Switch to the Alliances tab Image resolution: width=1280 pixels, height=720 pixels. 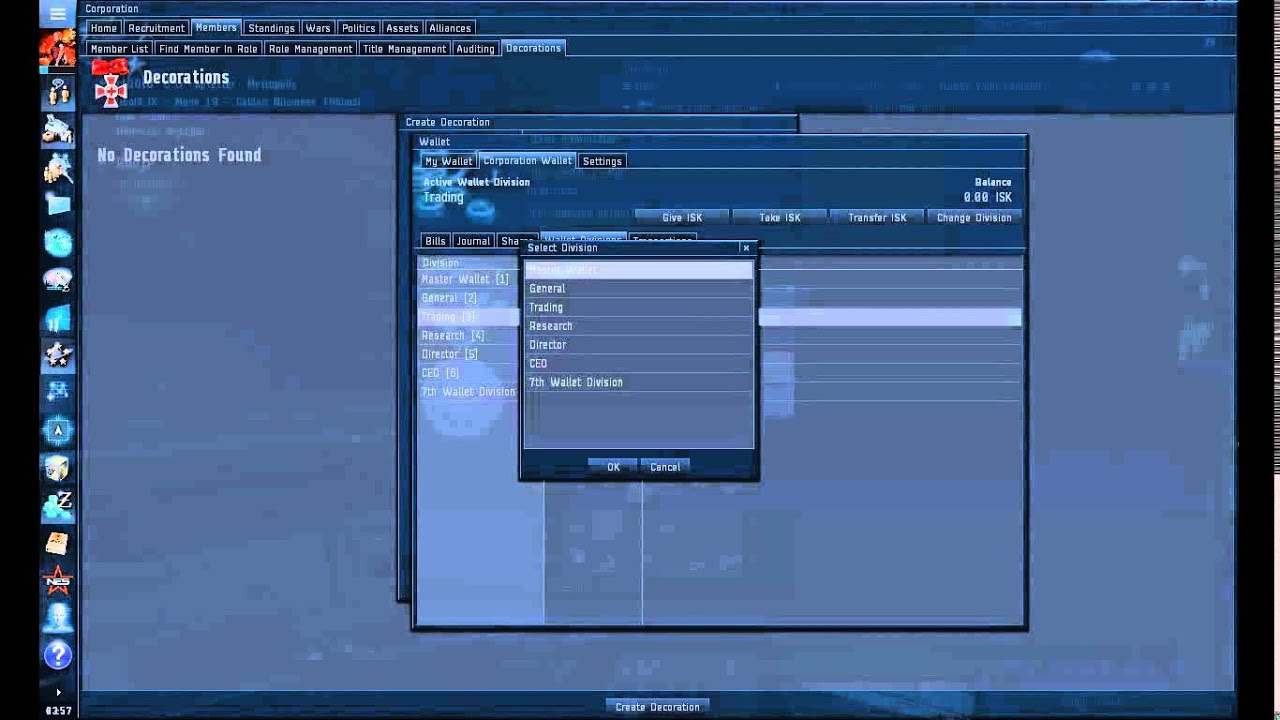(450, 28)
